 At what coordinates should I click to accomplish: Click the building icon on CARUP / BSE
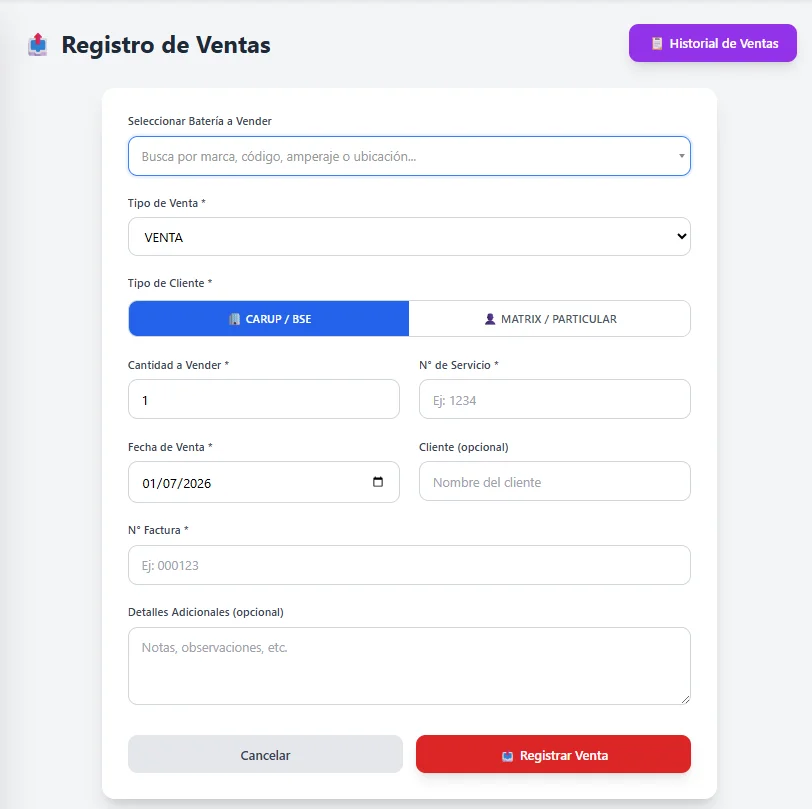(x=235, y=319)
